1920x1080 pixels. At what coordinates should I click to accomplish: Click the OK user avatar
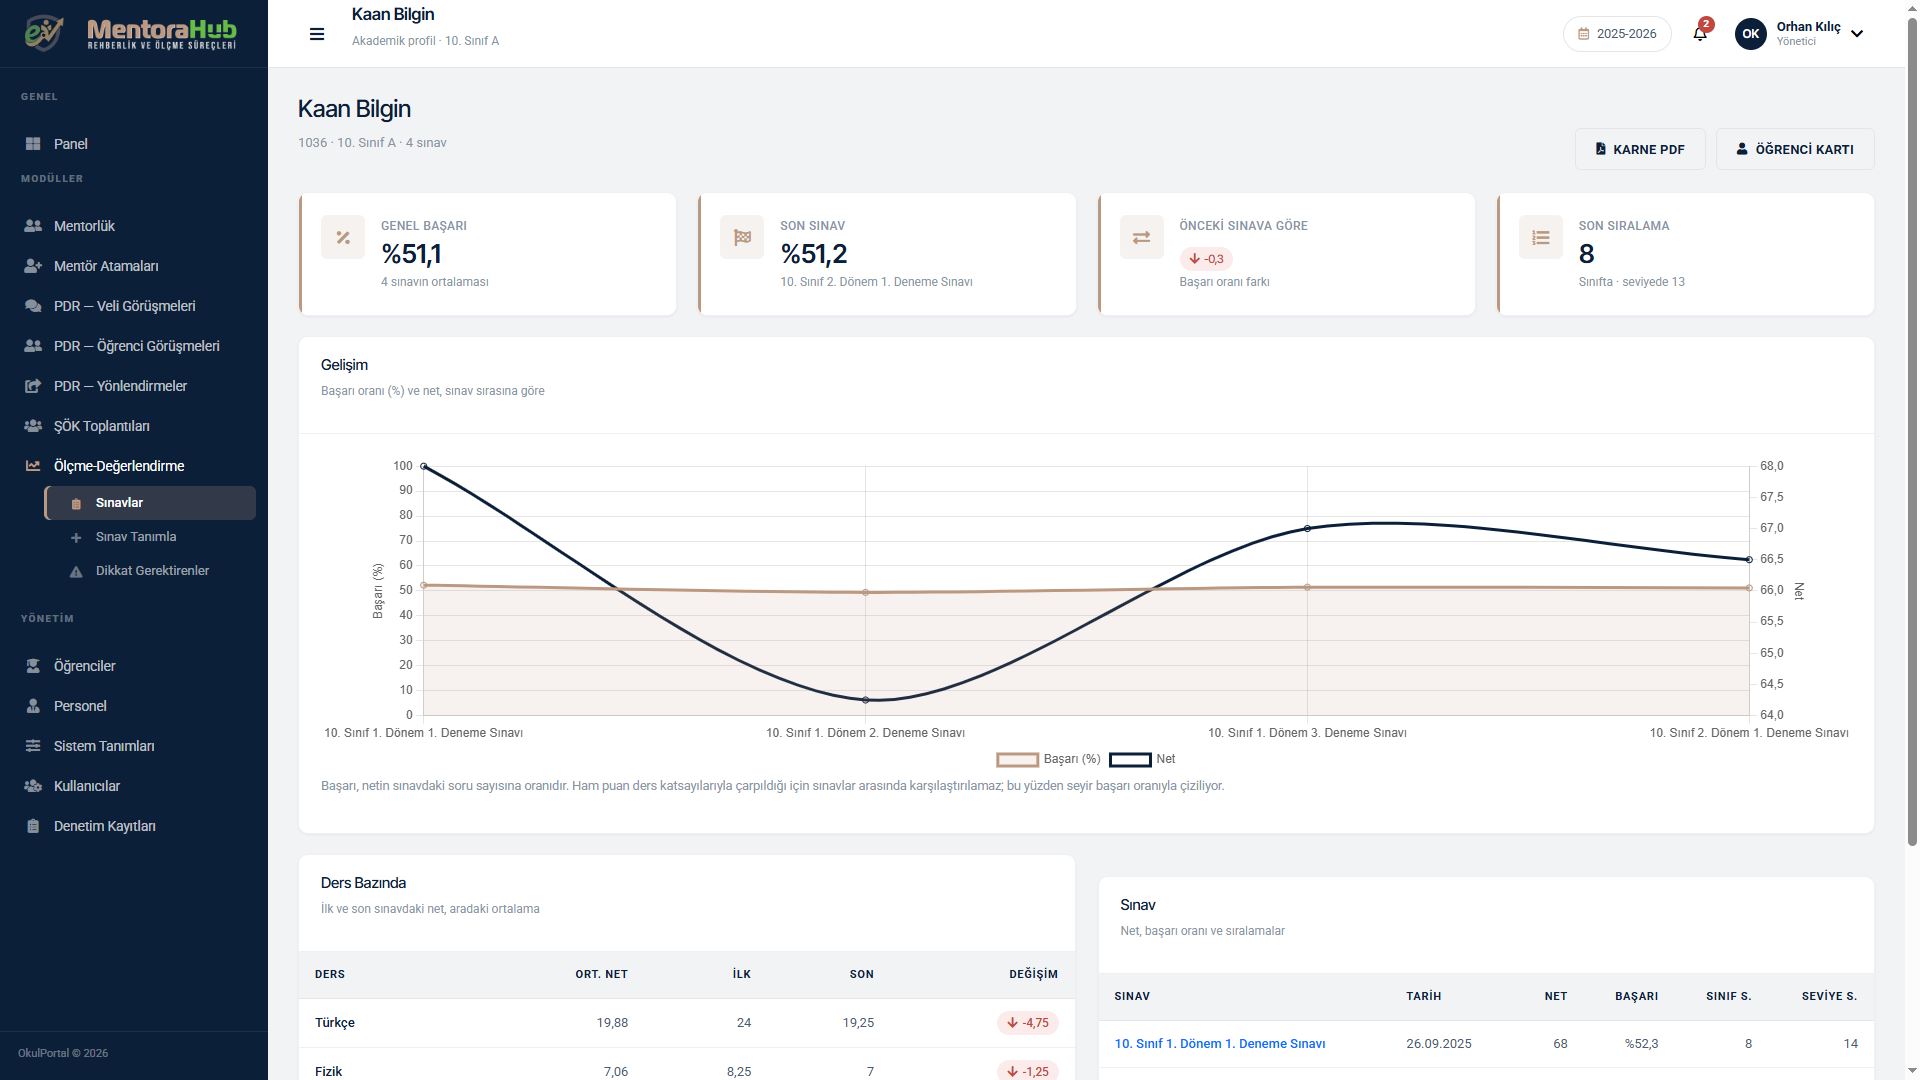1750,34
